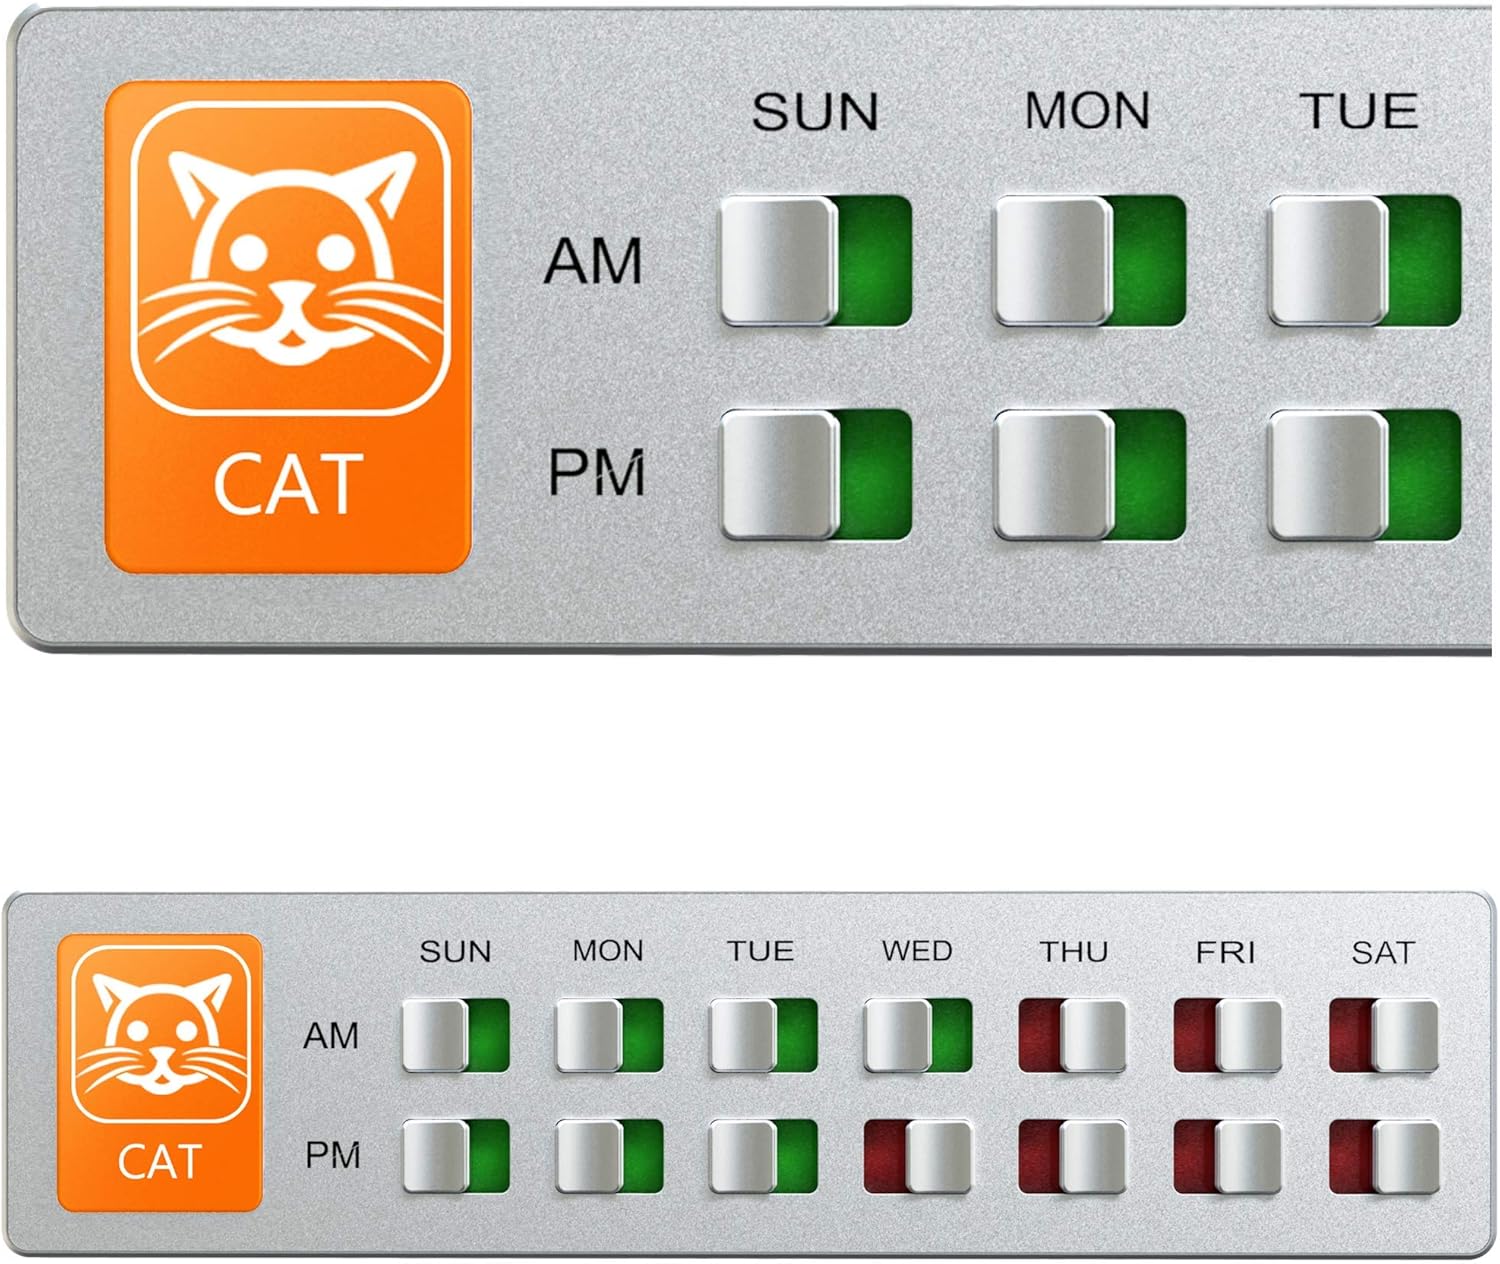Toggle the large MON AM slider

pos(1090,261)
